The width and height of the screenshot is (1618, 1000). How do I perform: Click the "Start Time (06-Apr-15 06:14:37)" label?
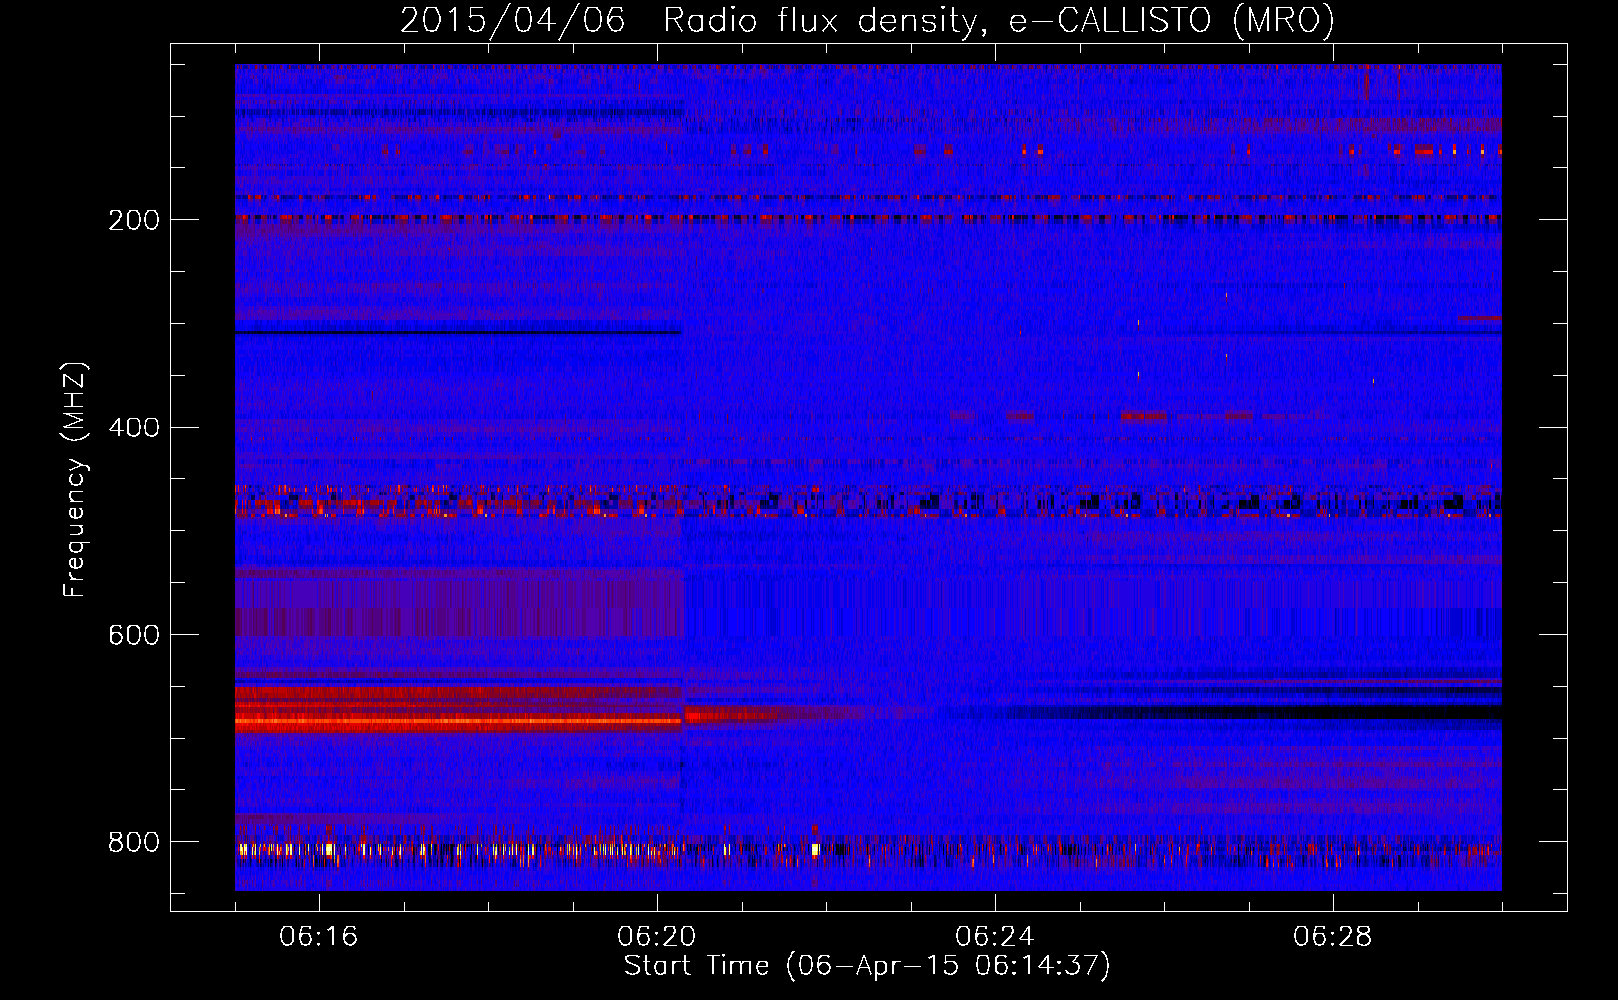click(x=867, y=966)
